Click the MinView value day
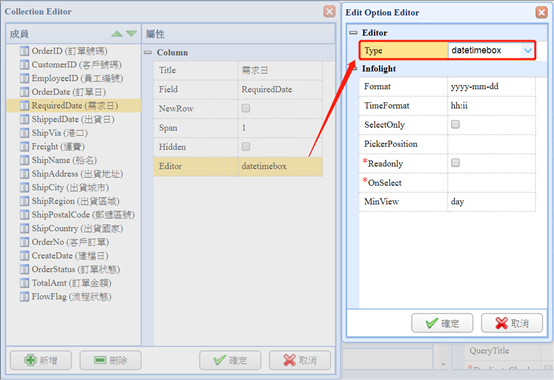 pos(491,202)
